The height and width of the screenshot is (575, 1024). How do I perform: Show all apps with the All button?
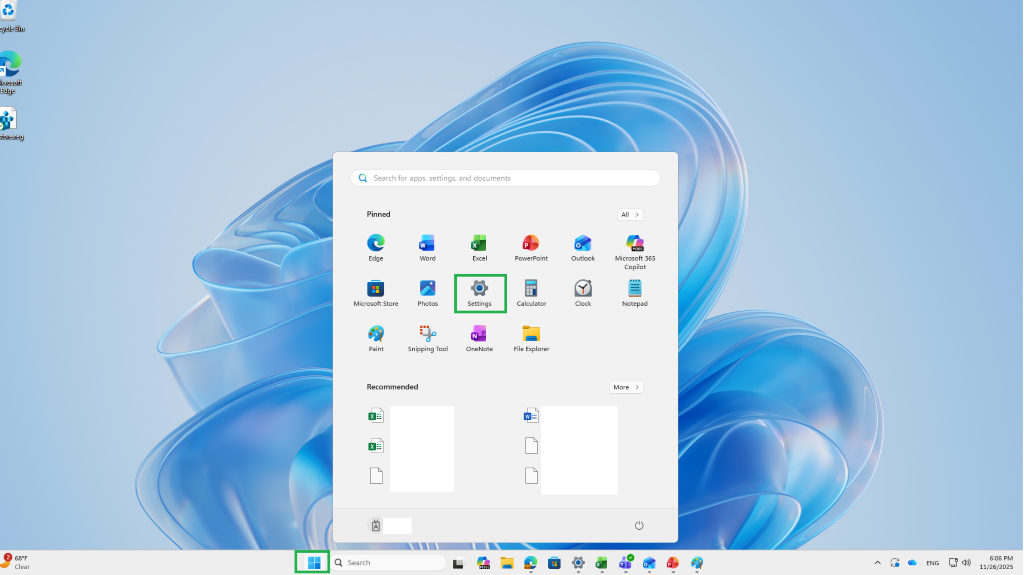coord(630,214)
